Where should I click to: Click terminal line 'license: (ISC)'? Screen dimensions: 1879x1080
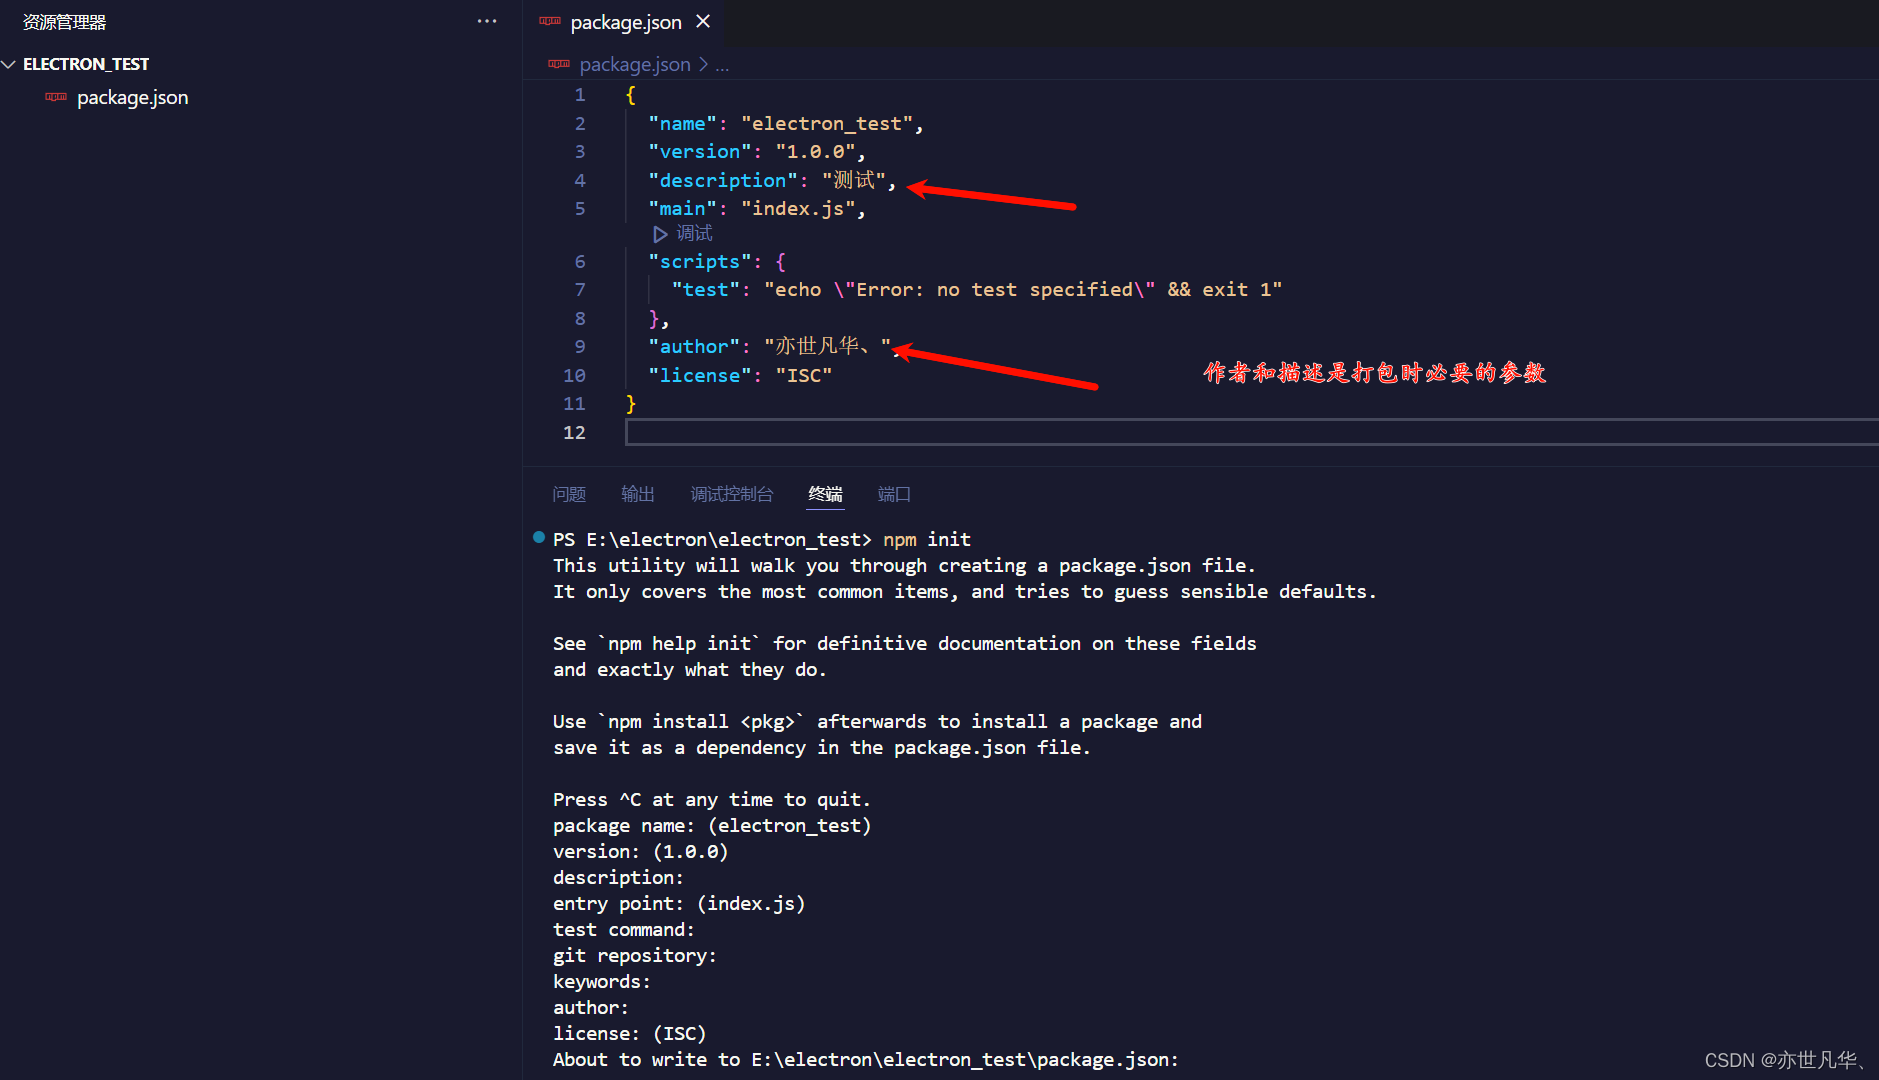pos(630,1033)
